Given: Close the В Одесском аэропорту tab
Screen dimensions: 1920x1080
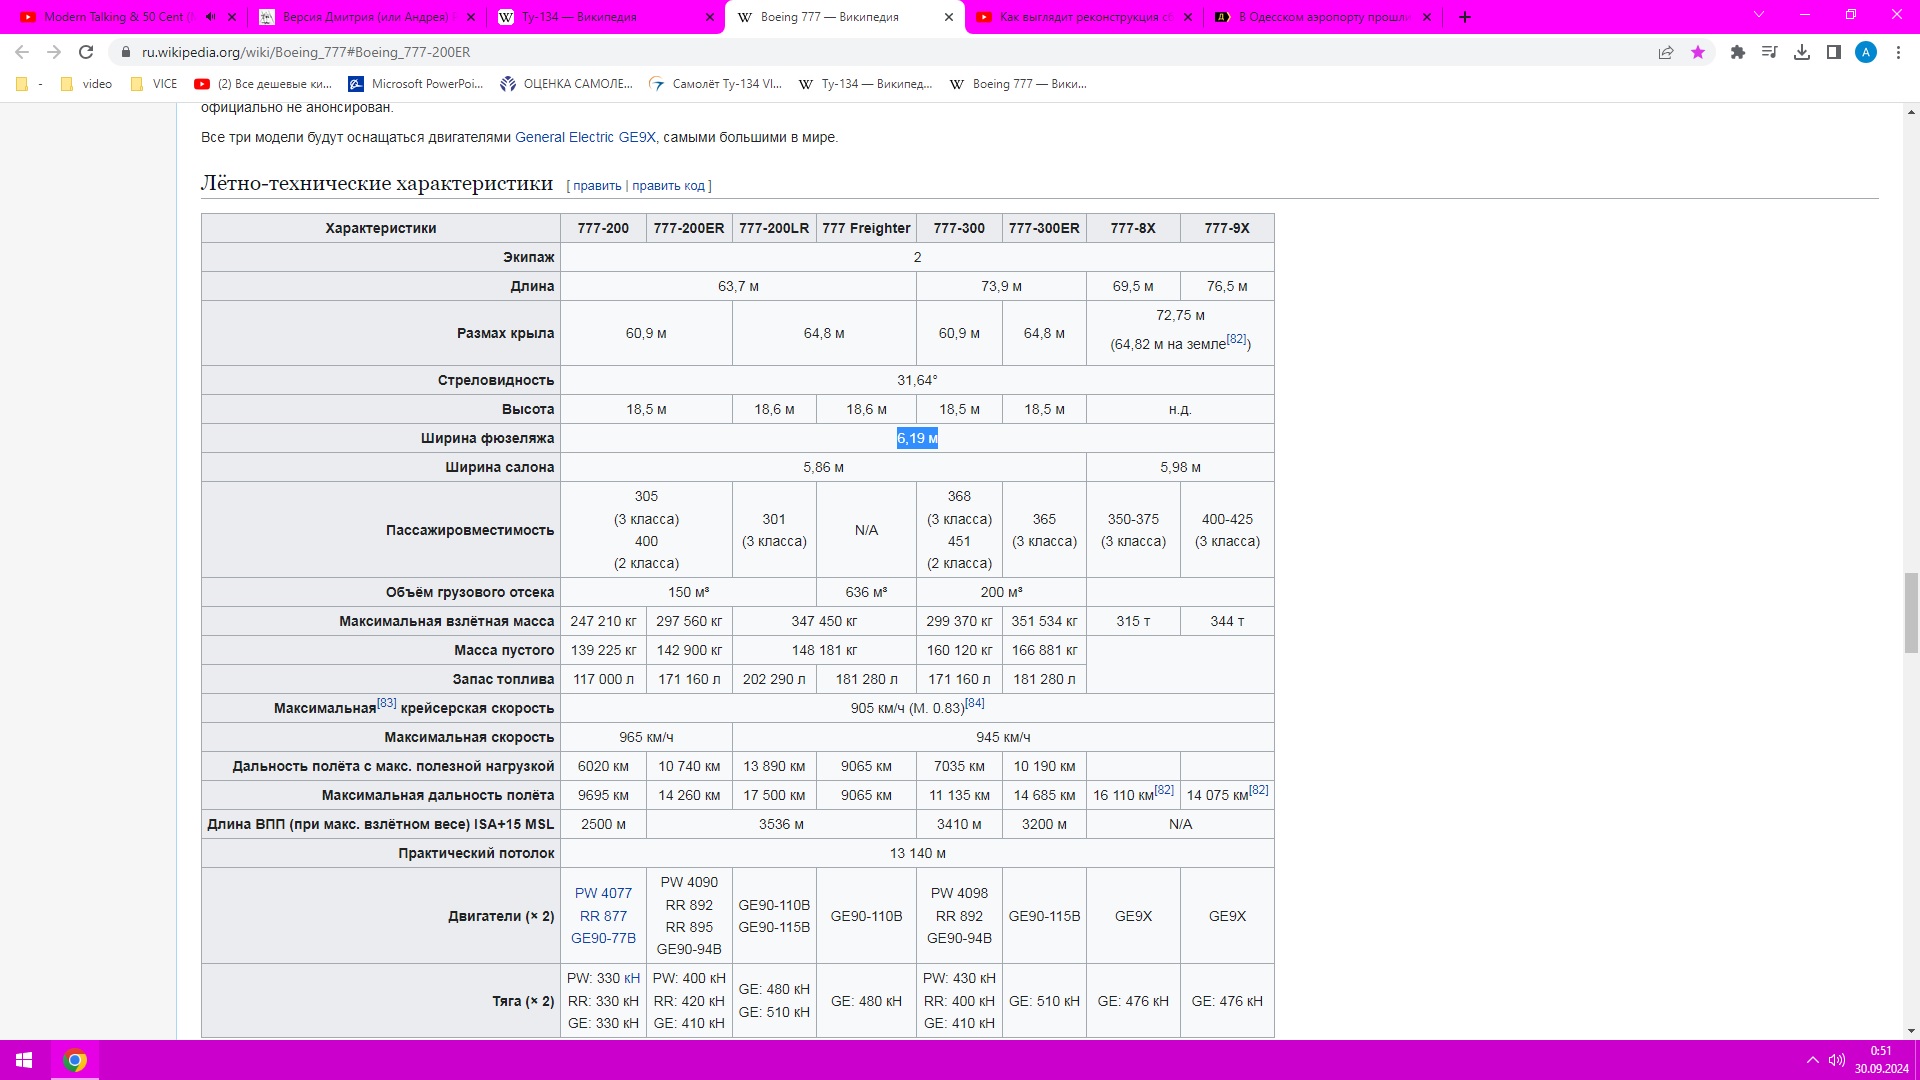Looking at the screenshot, I should pyautogui.click(x=1427, y=17).
